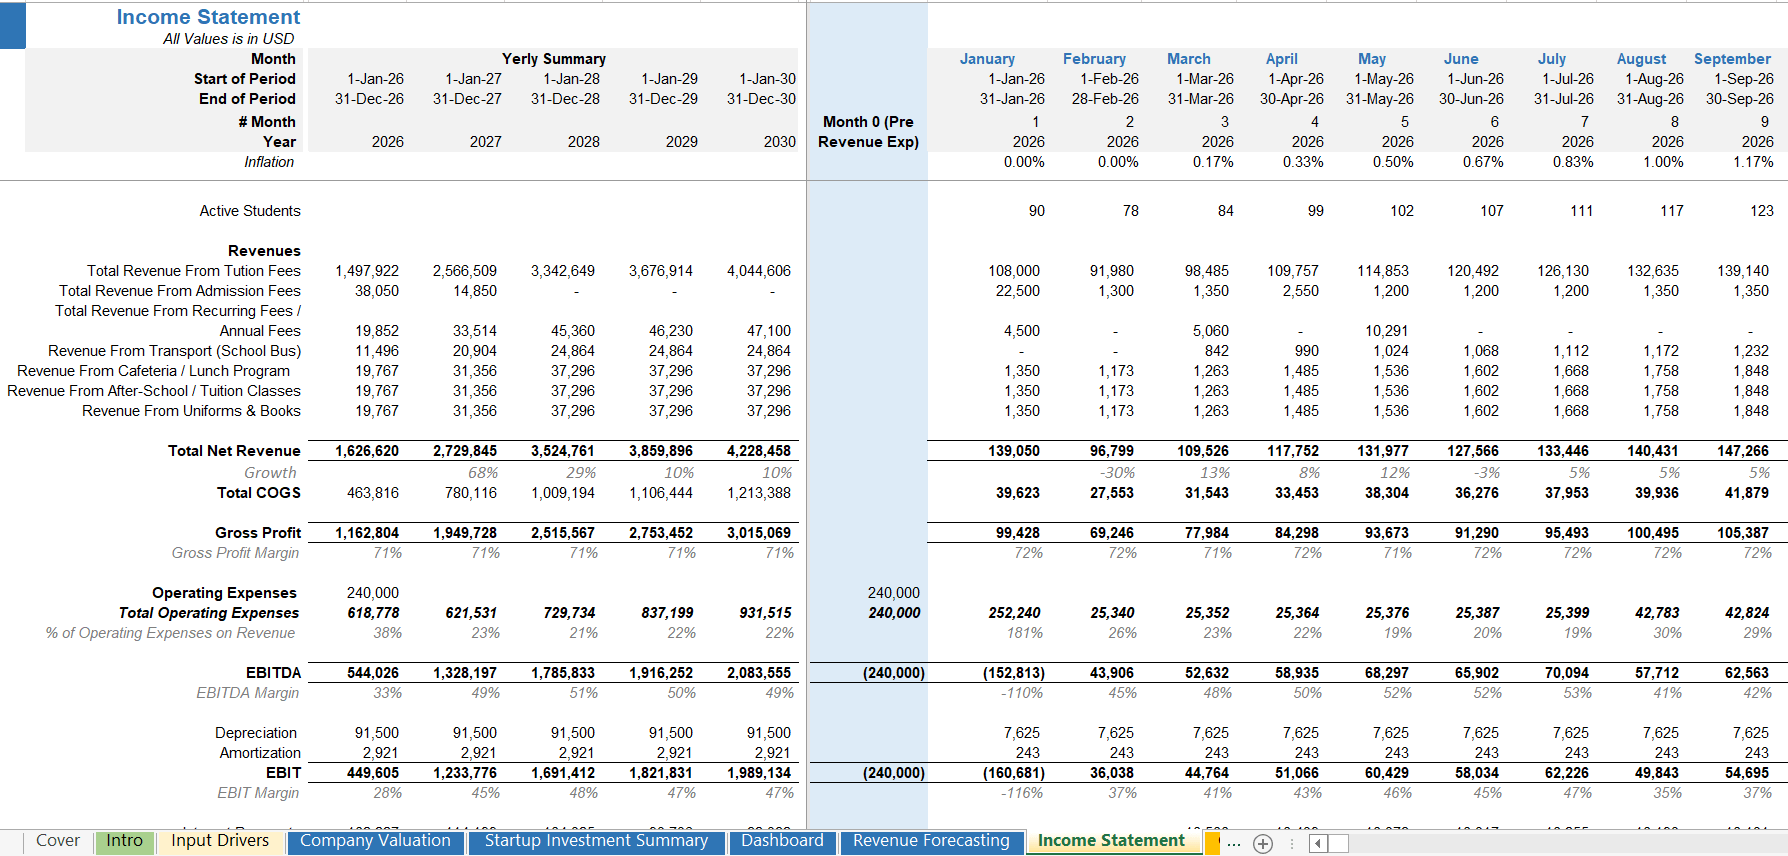The height and width of the screenshot is (856, 1788).
Task: Open the Cover sheet tab
Action: coord(57,841)
